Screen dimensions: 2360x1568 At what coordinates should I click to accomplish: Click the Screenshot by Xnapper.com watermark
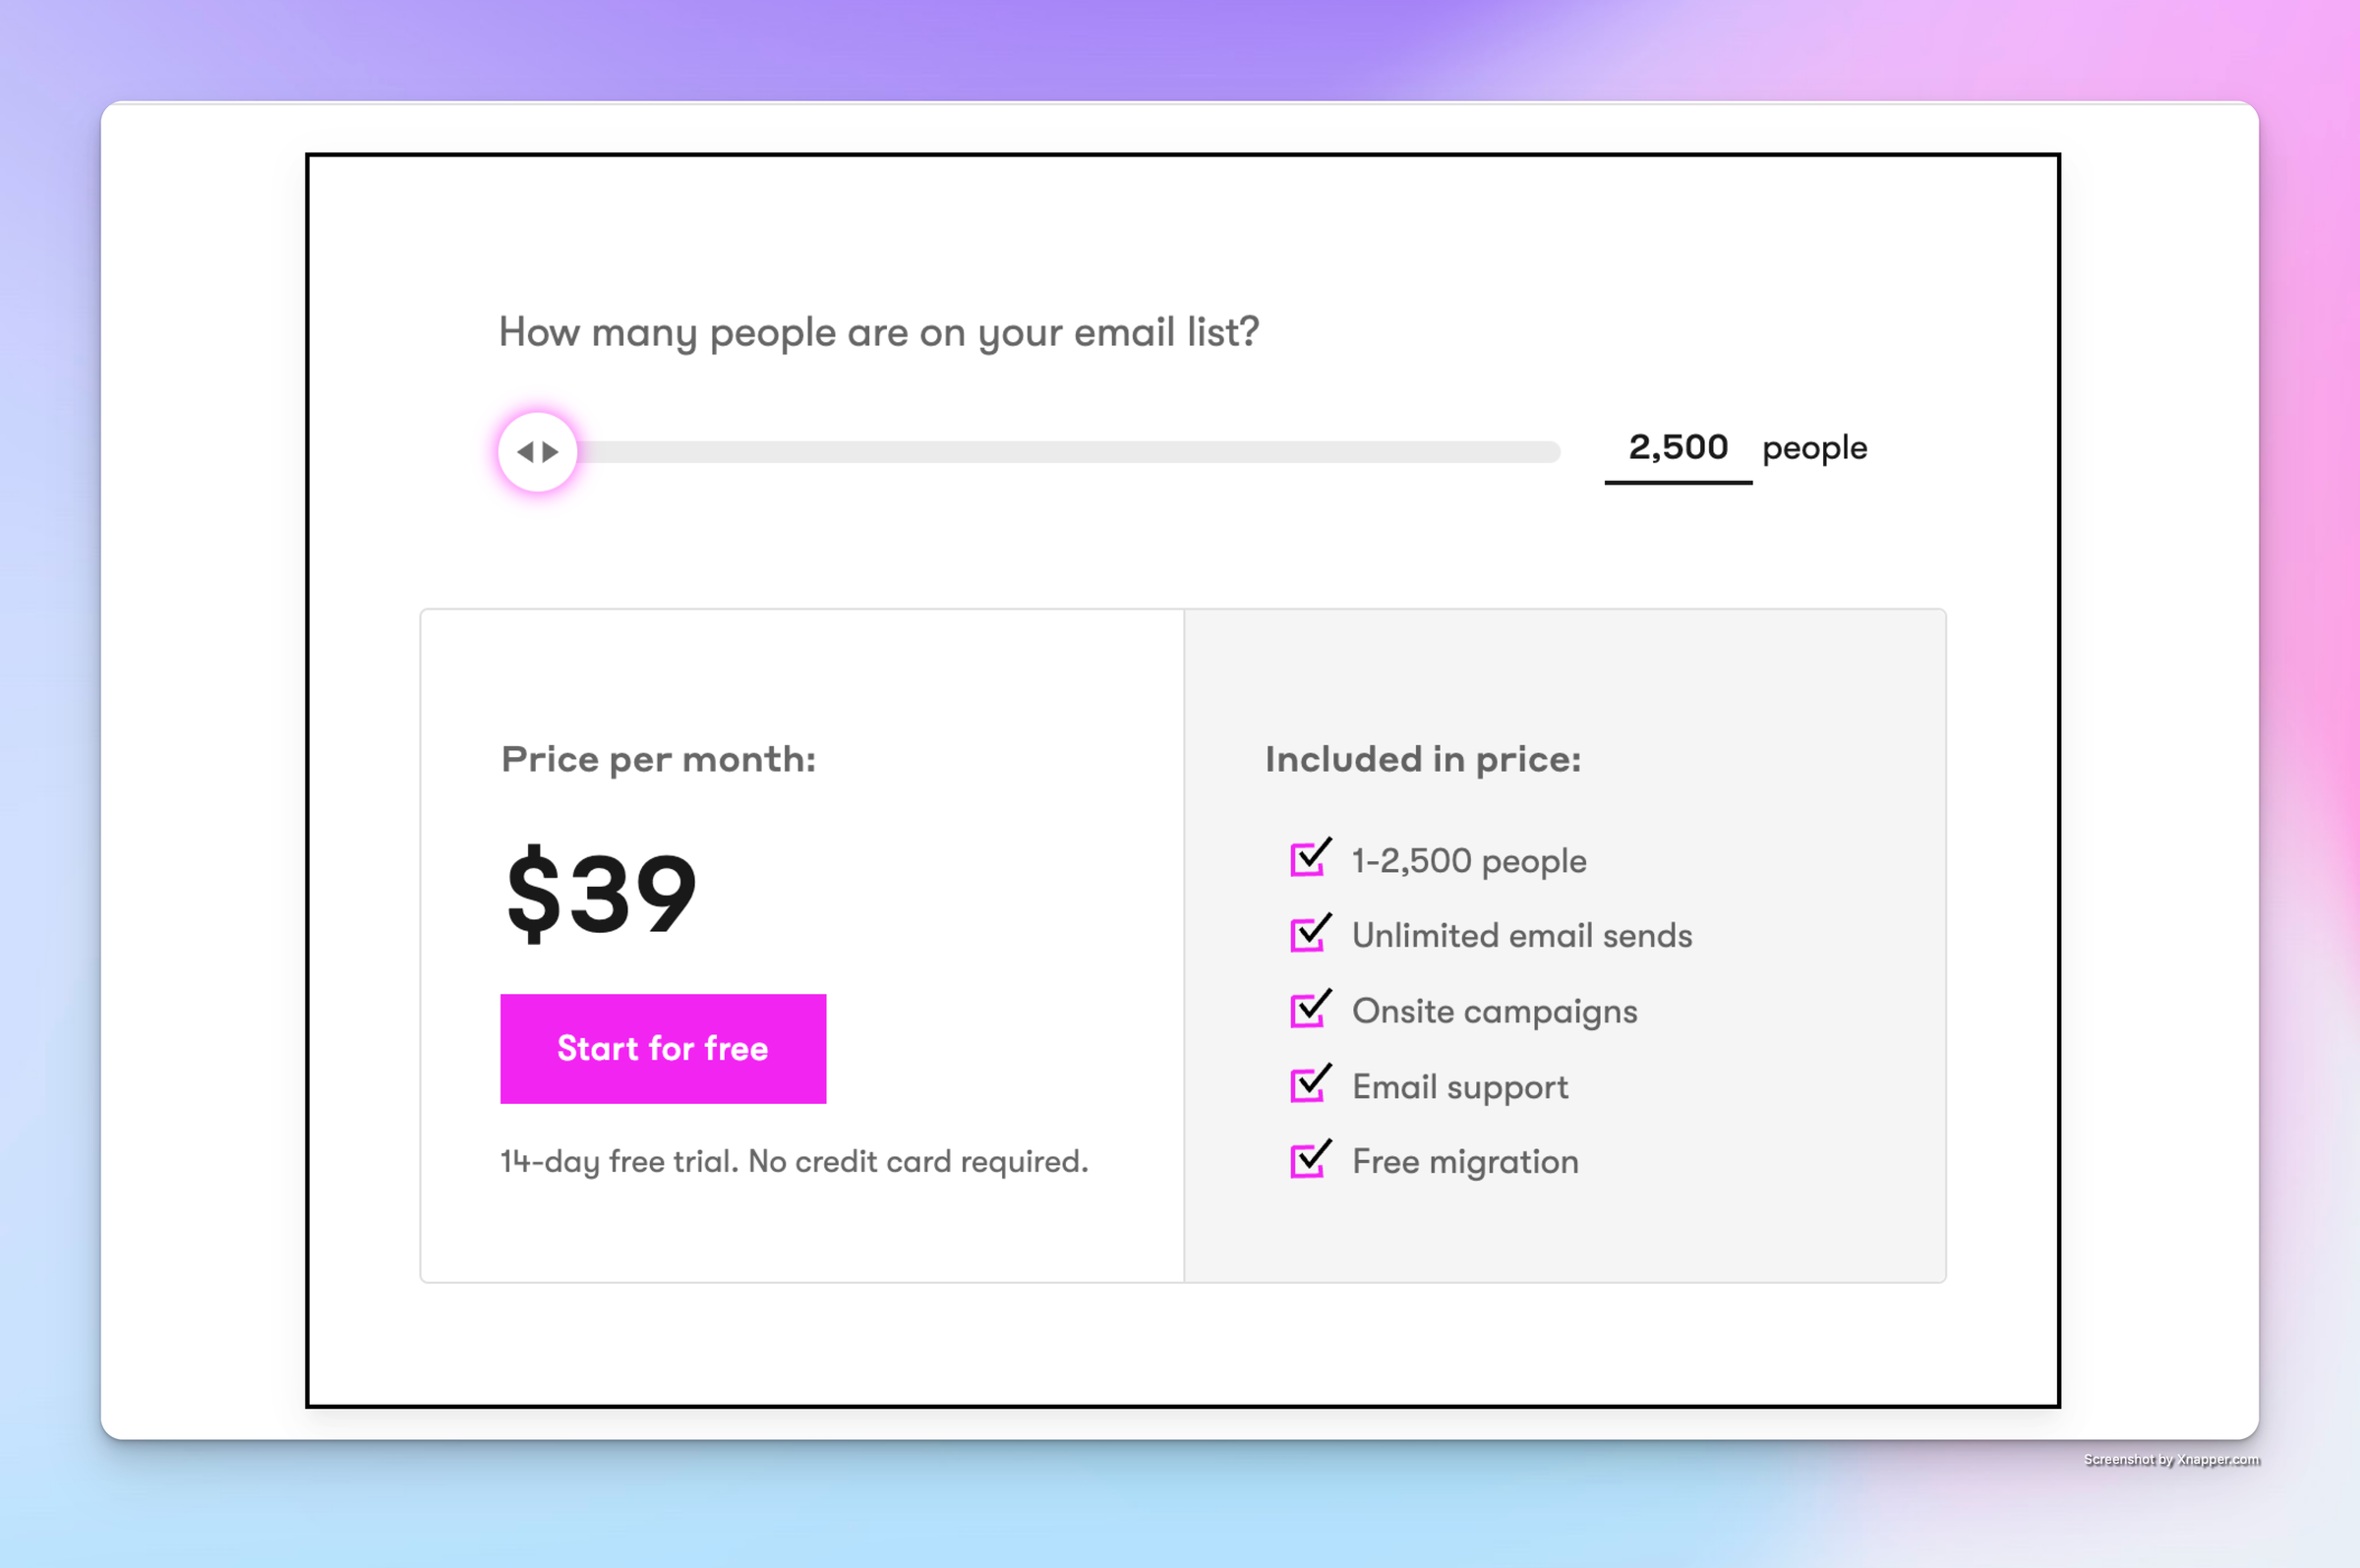[2171, 1460]
